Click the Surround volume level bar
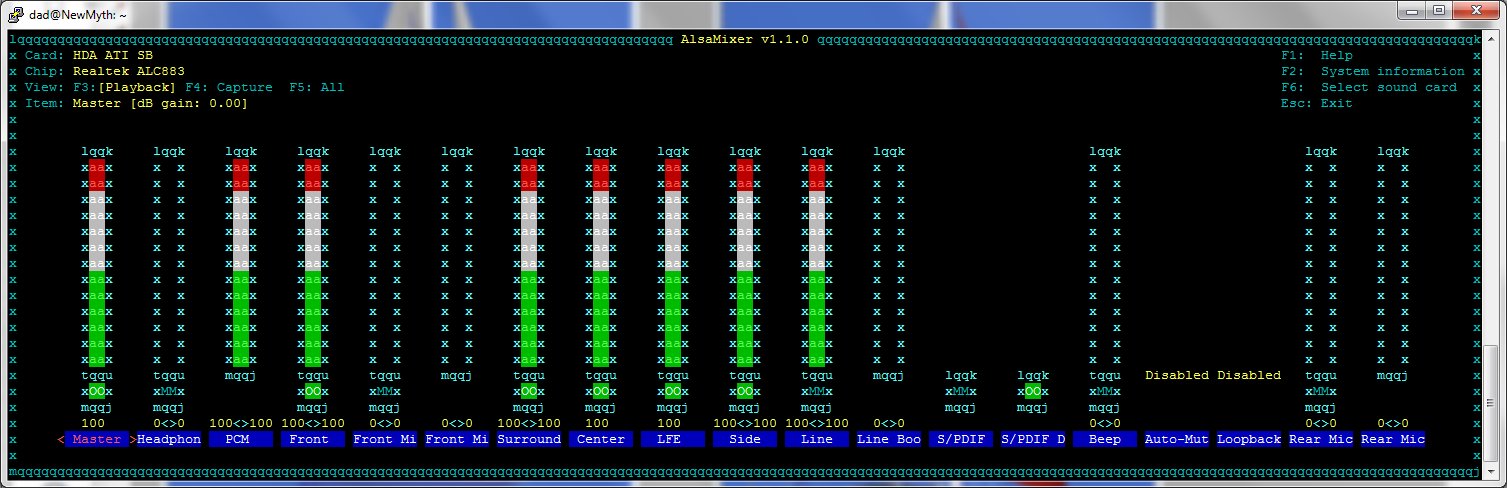The width and height of the screenshot is (1507, 488). (529, 262)
